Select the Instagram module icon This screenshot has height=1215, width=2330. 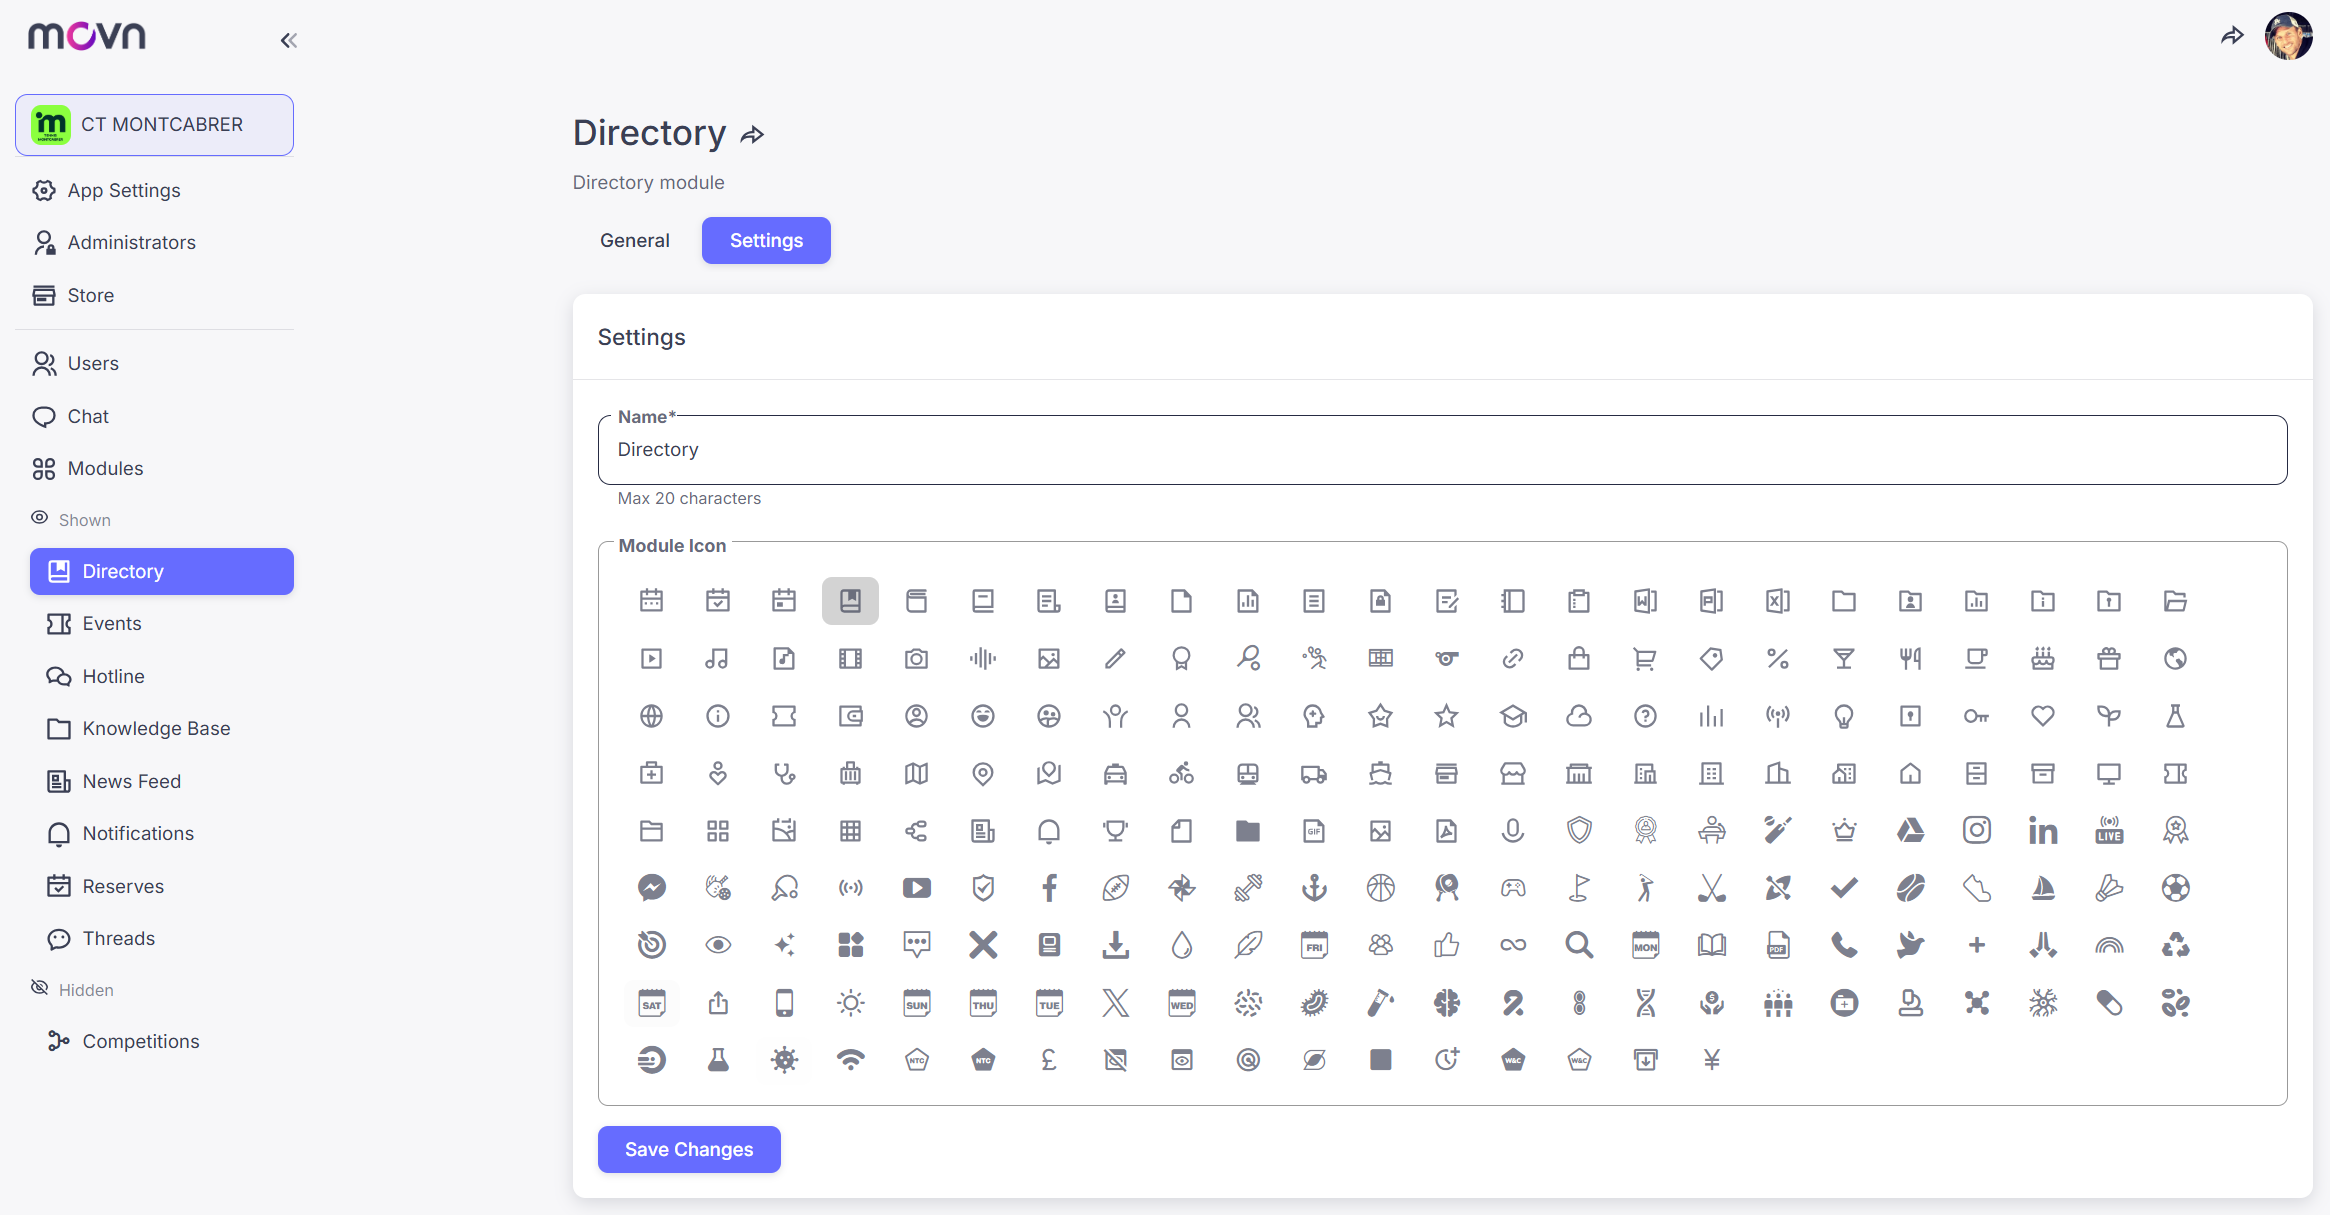pos(1976,830)
